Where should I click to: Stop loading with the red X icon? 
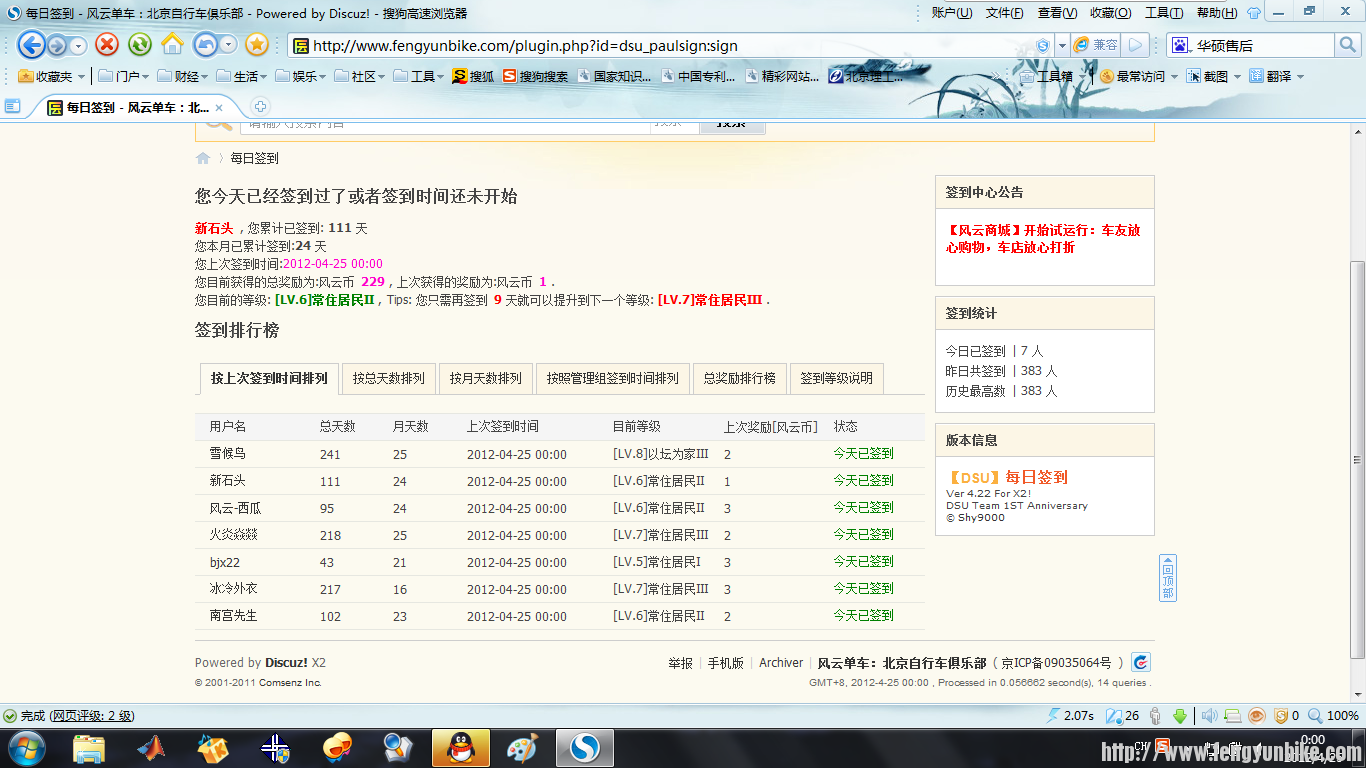[107, 45]
